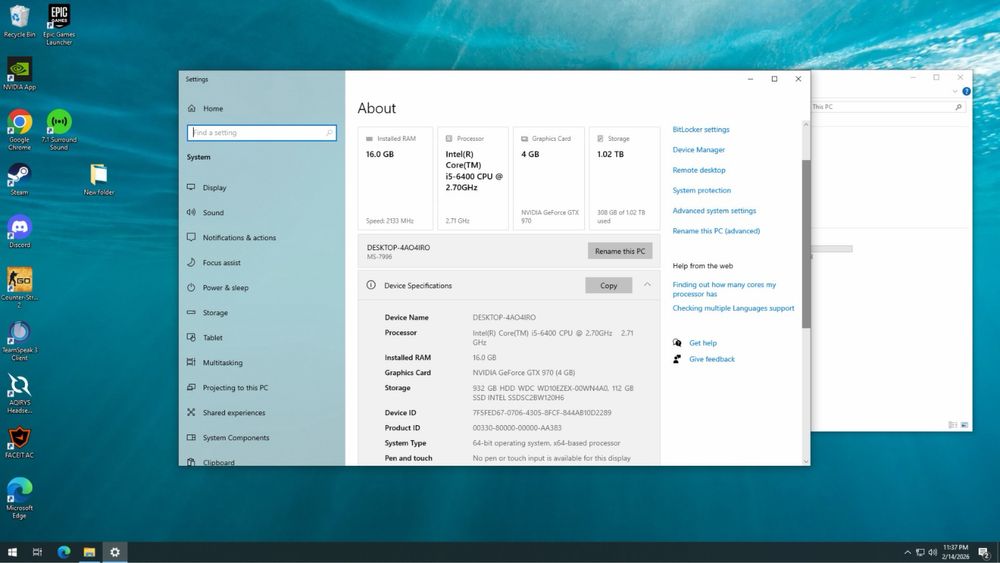Viewport: 1000px width, 563px height.
Task: Launch Steam from the desktop
Action: [19, 179]
